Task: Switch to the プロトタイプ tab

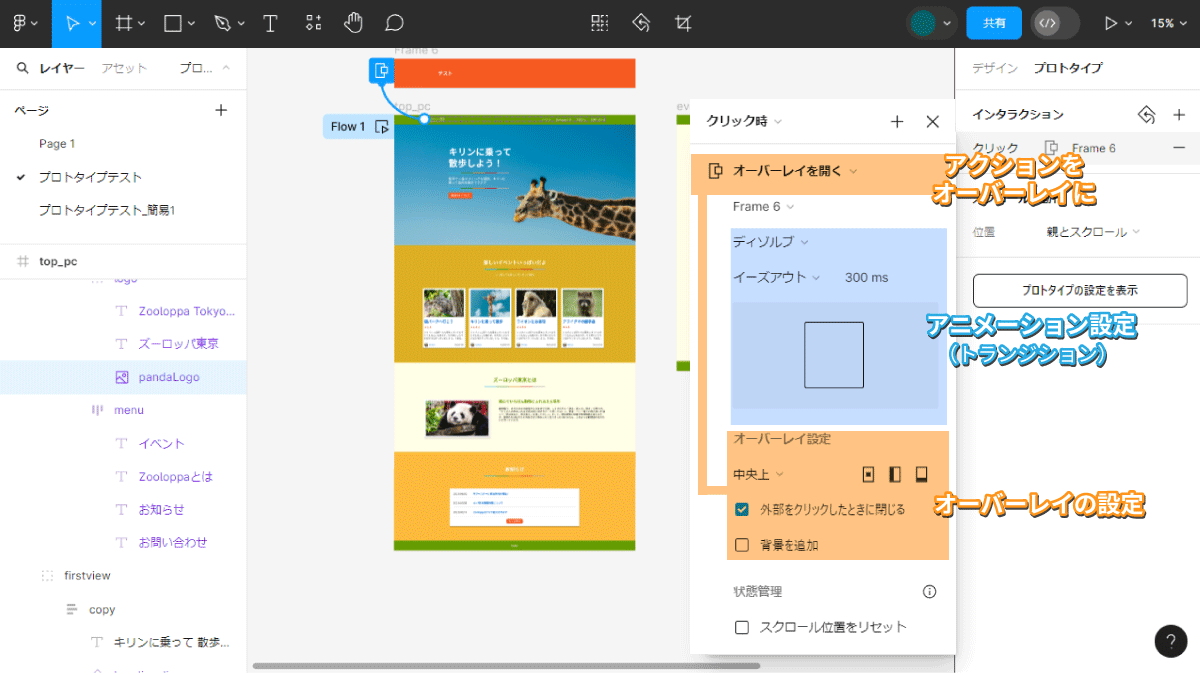Action: (x=1067, y=68)
